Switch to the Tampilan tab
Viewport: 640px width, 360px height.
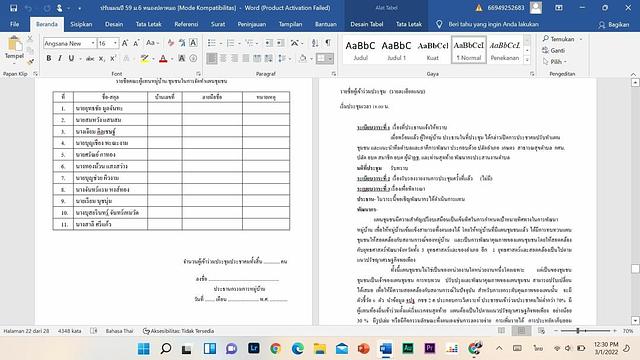290,24
